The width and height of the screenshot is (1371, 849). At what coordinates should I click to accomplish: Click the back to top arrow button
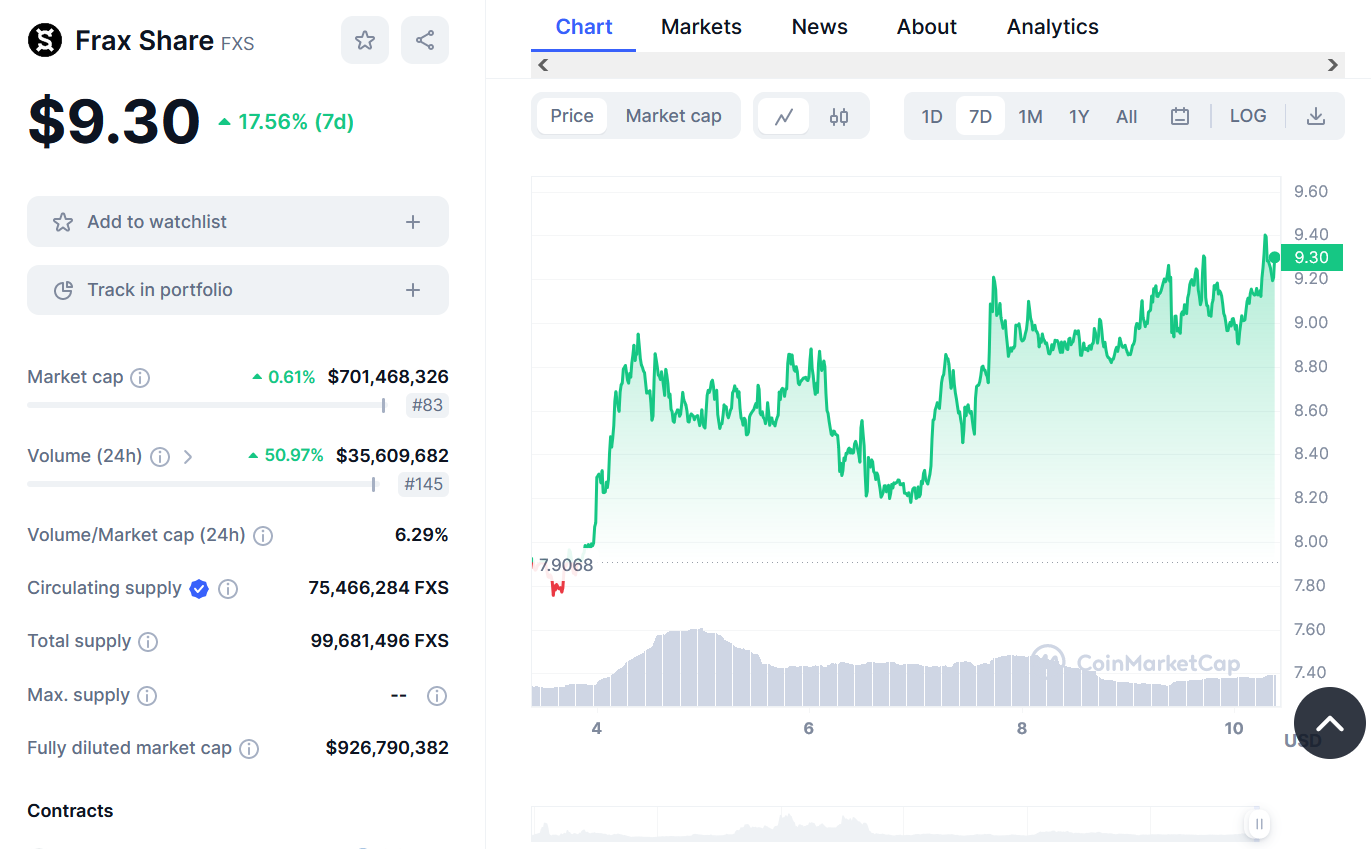click(x=1330, y=723)
